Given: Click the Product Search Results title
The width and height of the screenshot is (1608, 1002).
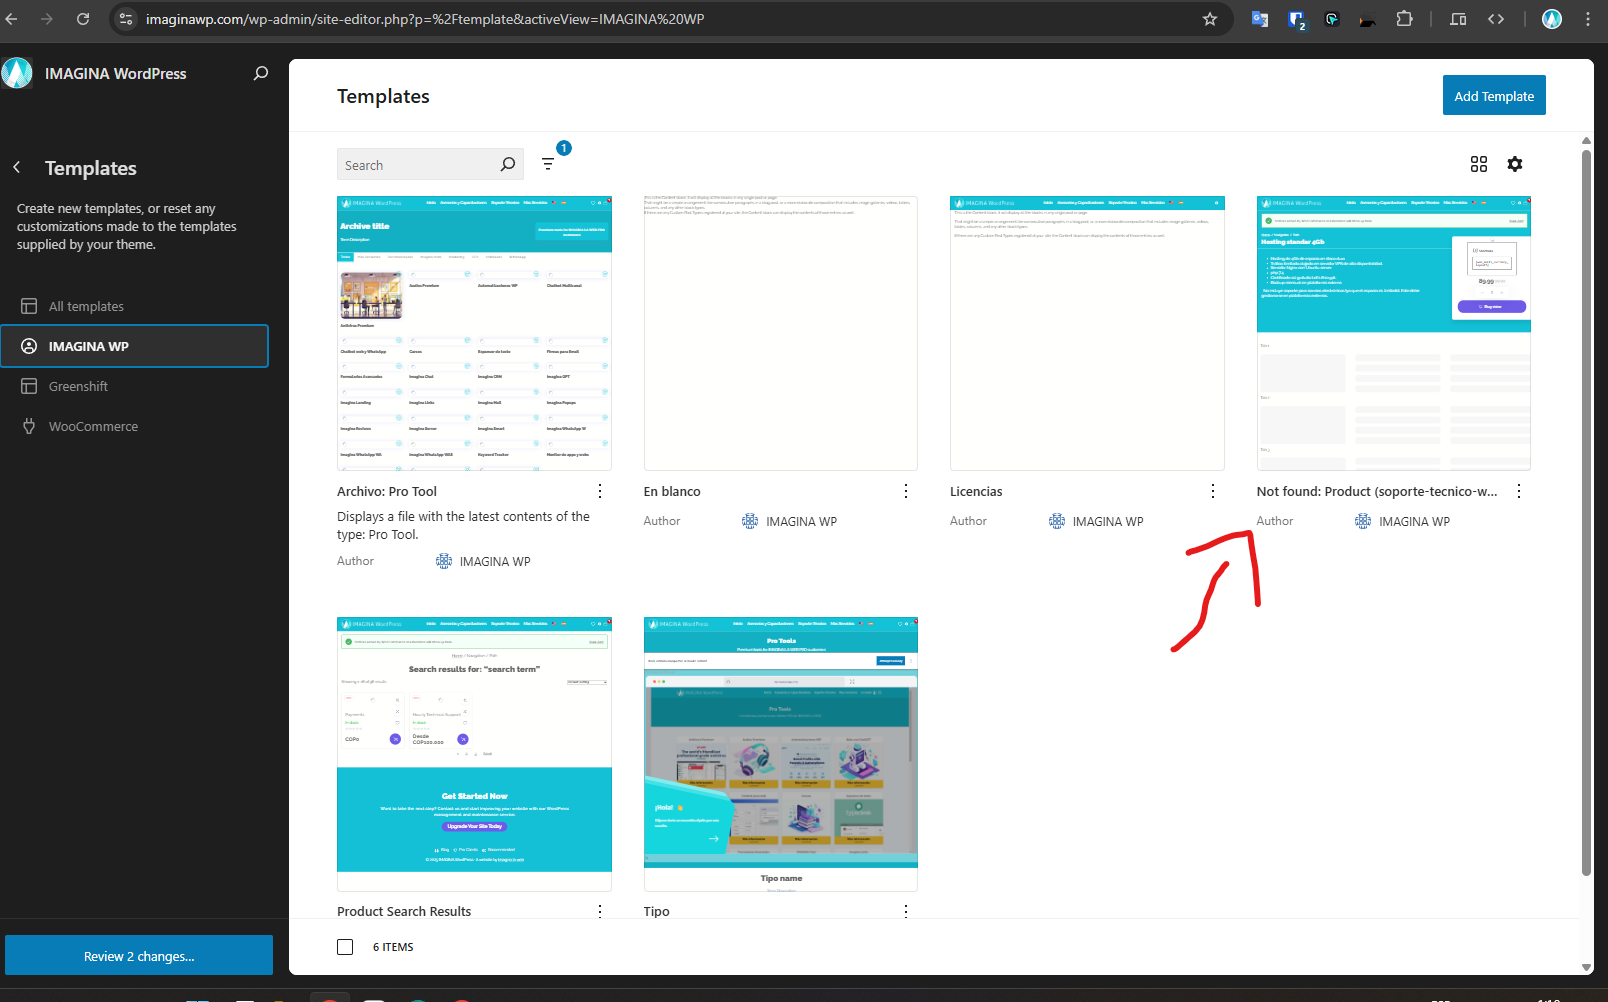Looking at the screenshot, I should (x=404, y=911).
